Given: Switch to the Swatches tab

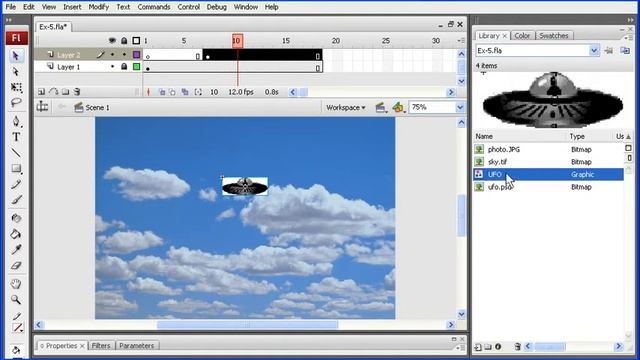Looking at the screenshot, I should coord(554,36).
